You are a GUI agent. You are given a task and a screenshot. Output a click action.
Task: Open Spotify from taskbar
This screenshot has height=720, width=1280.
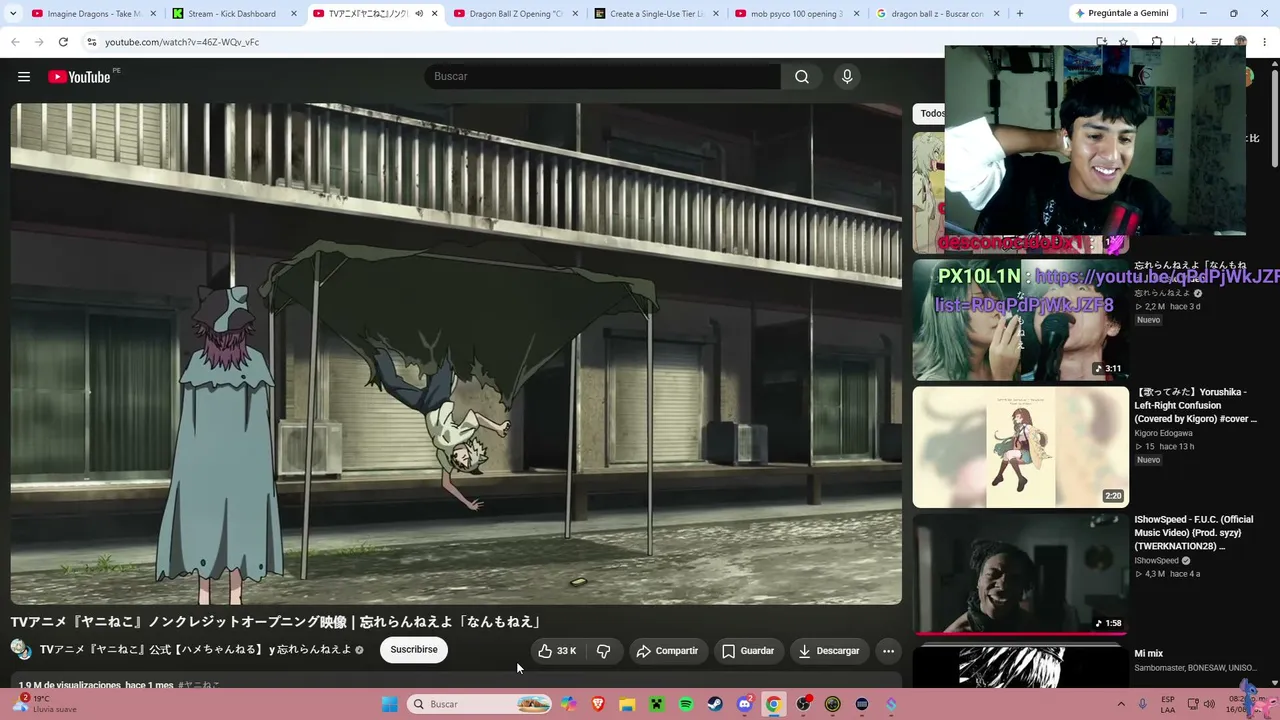click(x=686, y=704)
